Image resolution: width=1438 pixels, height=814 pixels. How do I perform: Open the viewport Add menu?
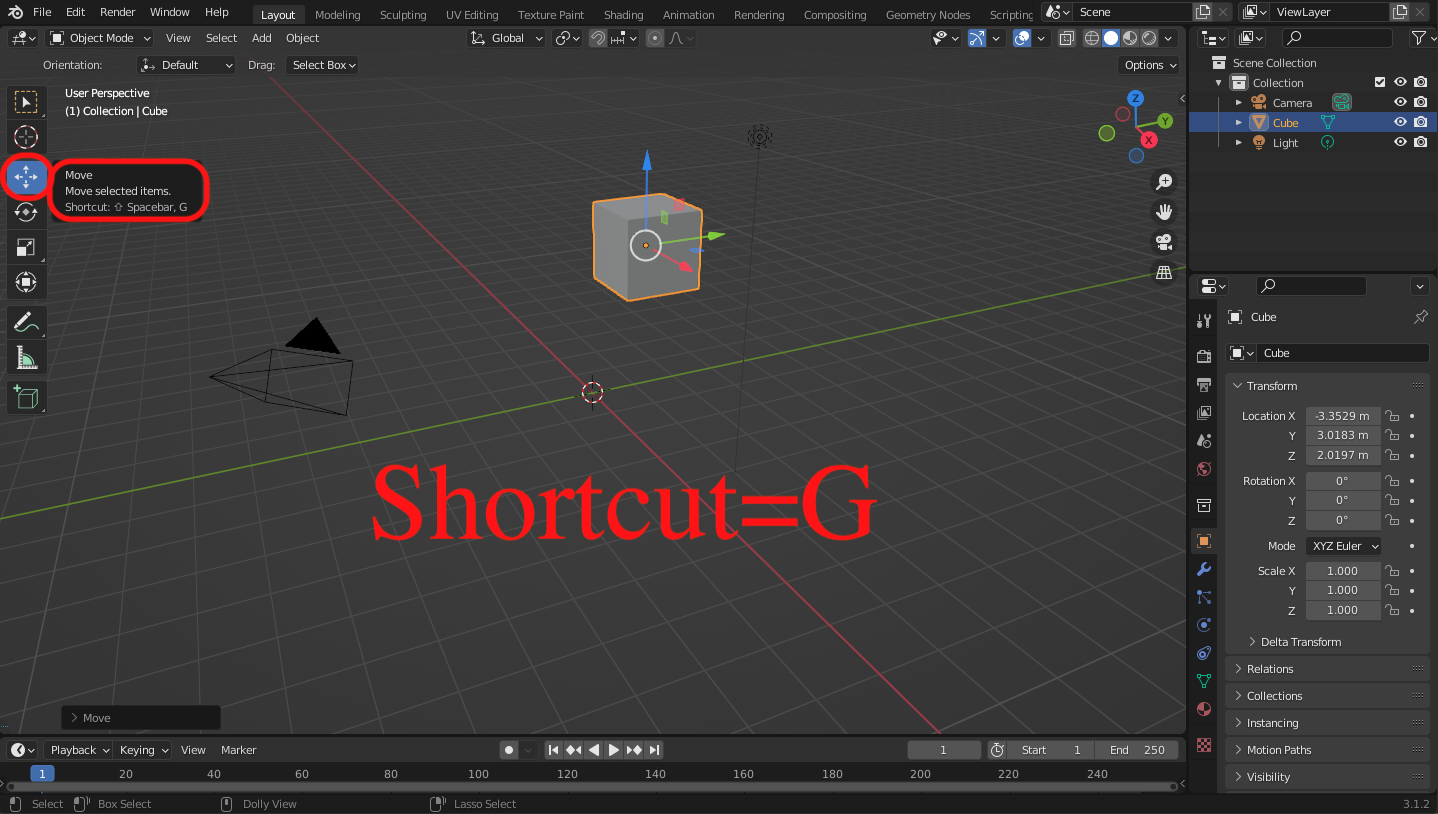tap(262, 38)
